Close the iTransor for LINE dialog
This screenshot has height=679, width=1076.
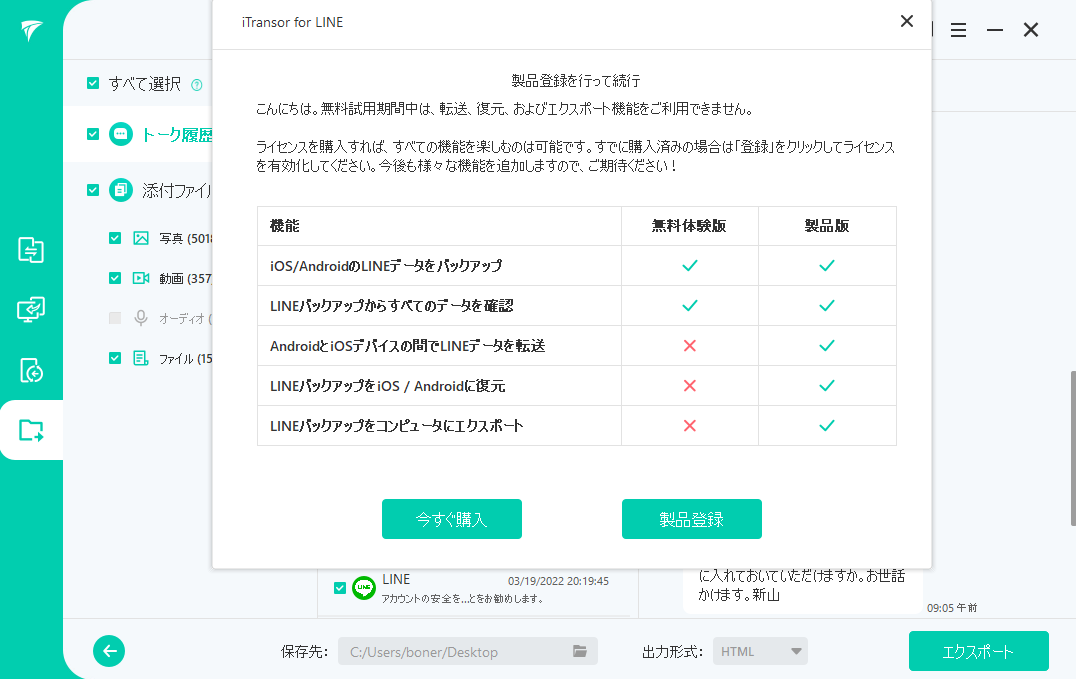(x=907, y=21)
